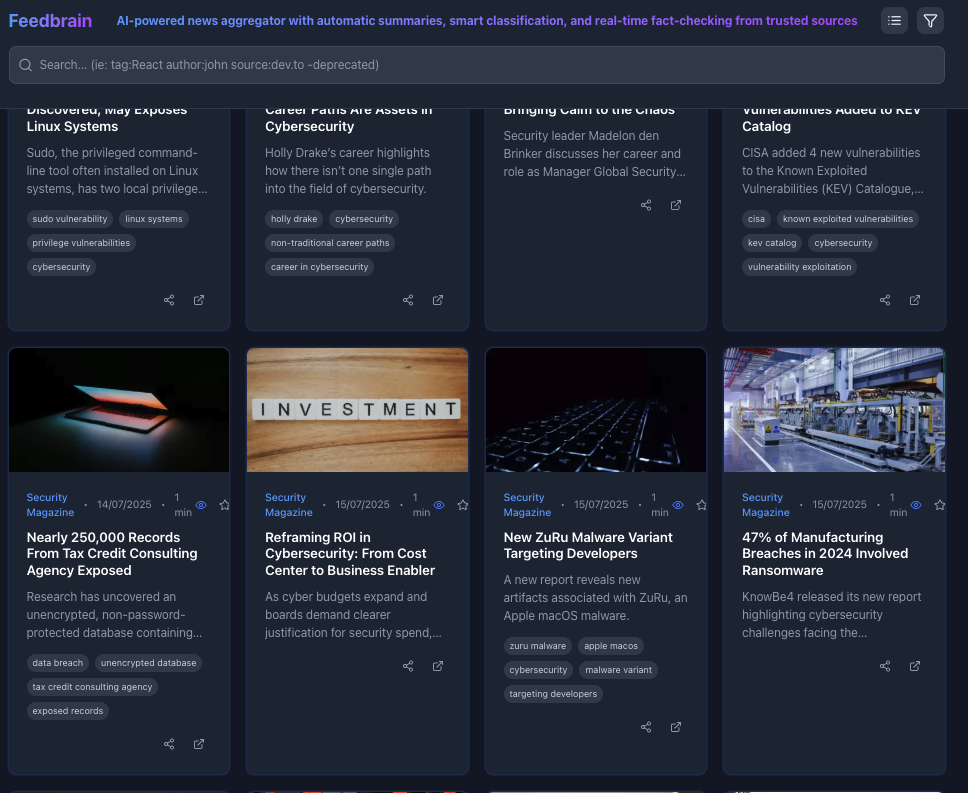Toggle read eye on Tax Credit article
The height and width of the screenshot is (793, 968).
[x=201, y=505]
